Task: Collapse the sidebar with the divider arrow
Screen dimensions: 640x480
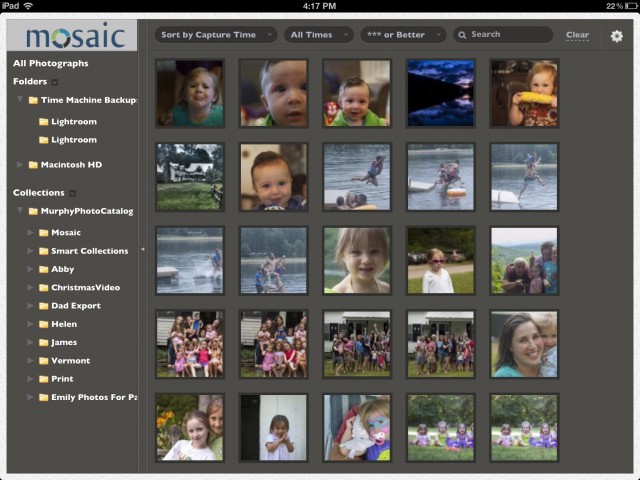Action: tap(142, 249)
